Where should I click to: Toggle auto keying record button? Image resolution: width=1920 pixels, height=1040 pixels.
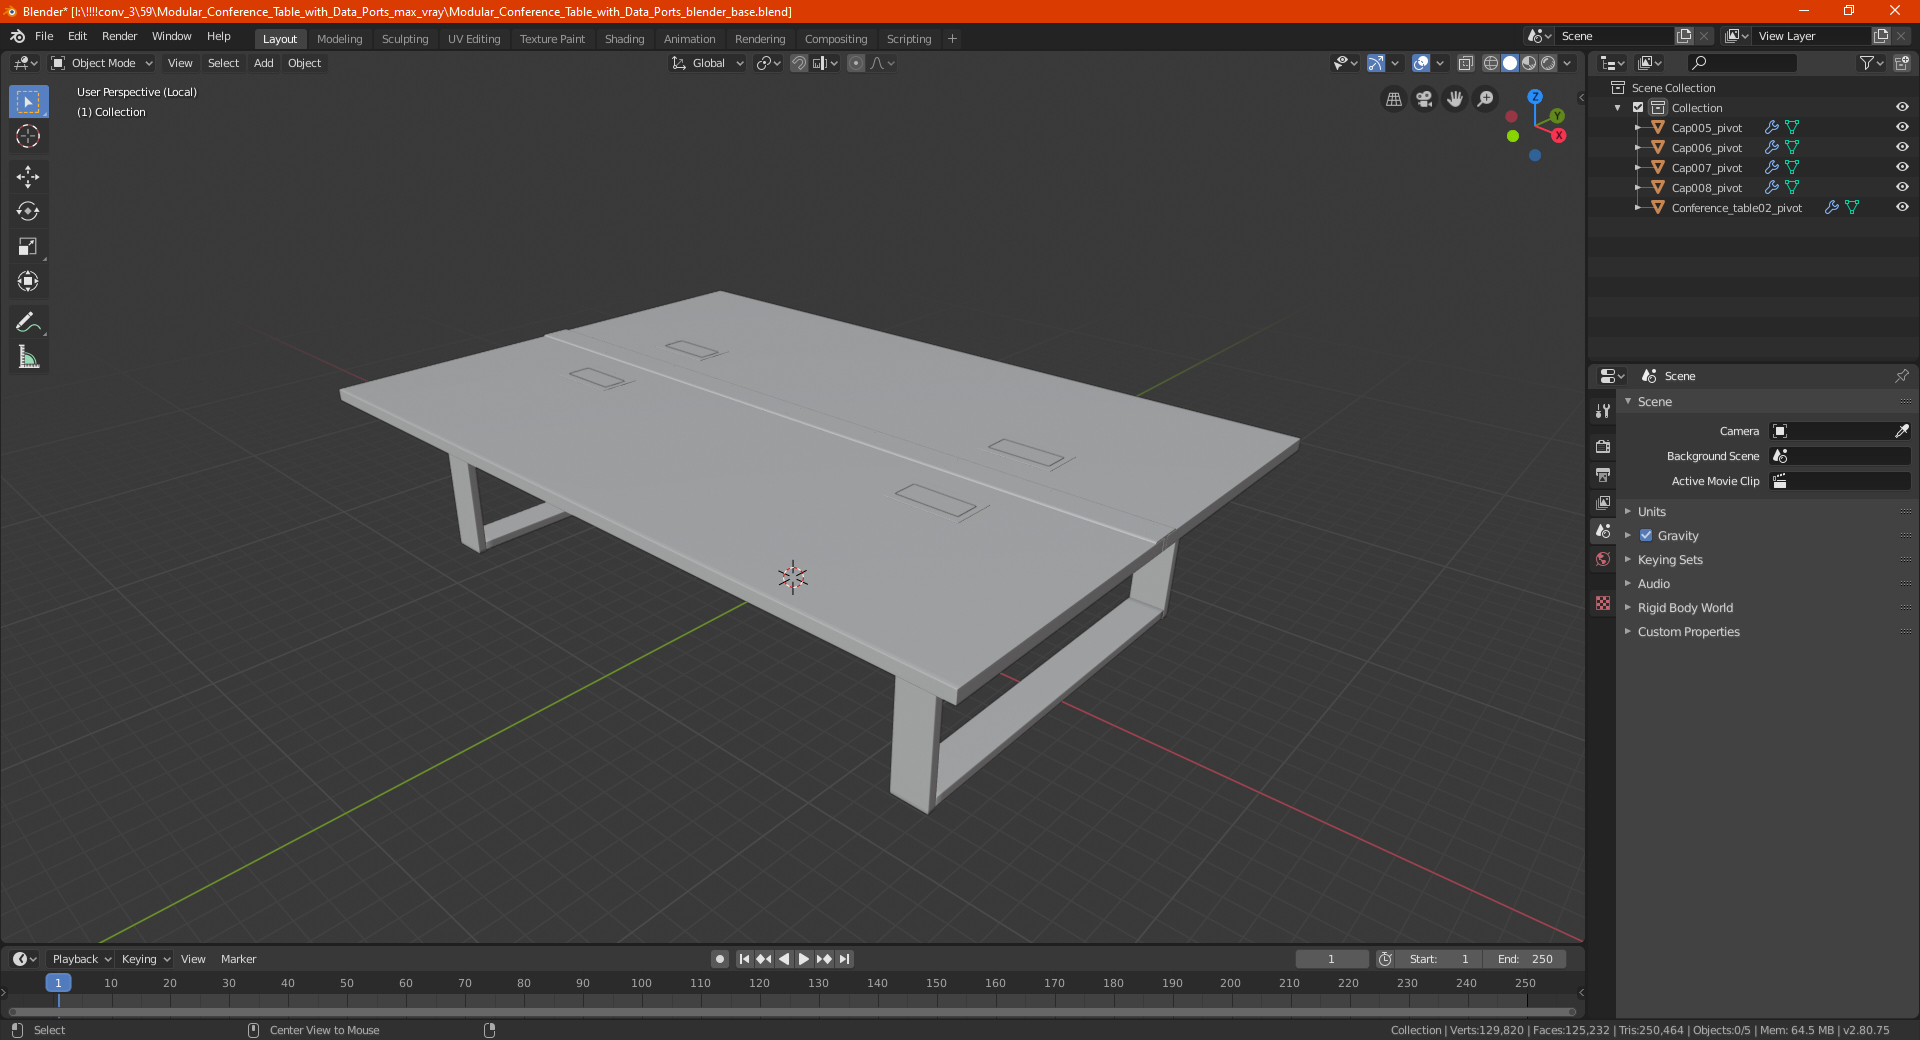coord(719,959)
